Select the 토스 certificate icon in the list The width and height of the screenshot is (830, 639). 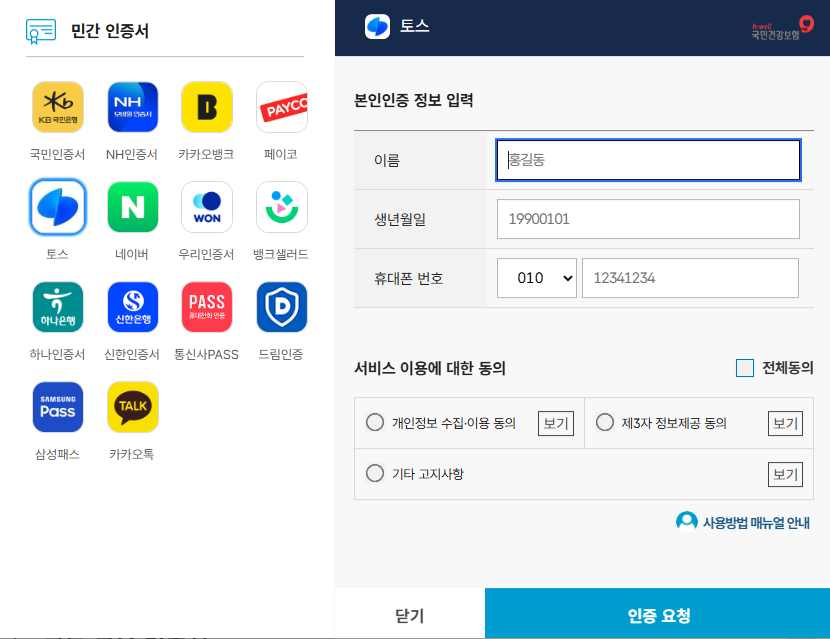click(x=58, y=207)
